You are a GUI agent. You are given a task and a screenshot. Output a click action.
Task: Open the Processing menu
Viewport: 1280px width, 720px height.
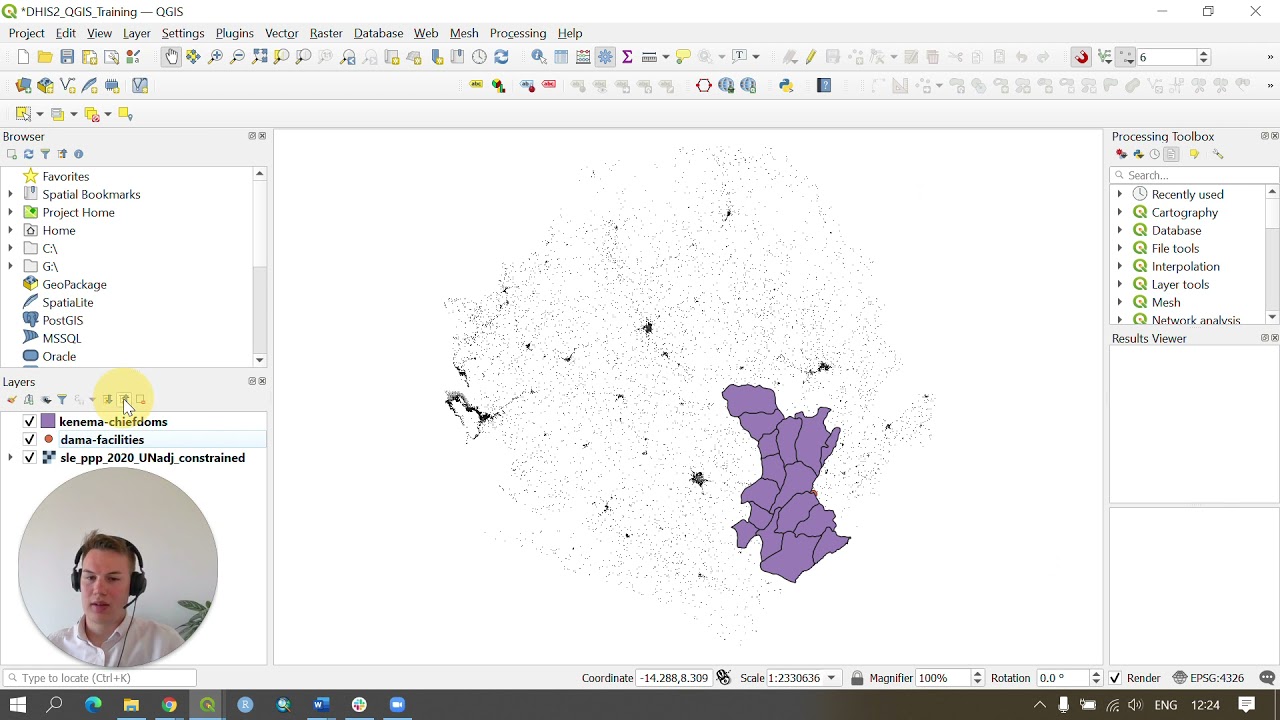click(x=518, y=33)
